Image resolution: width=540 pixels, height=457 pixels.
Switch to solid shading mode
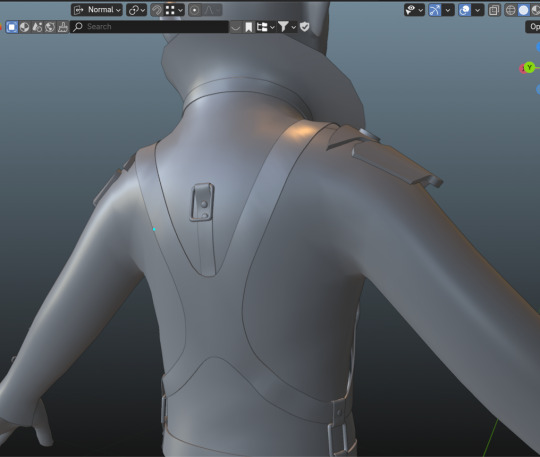click(523, 10)
